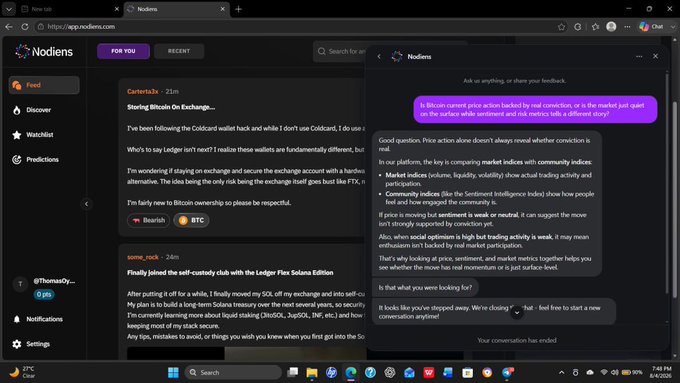Click the taskbar Search box
Screen dimensions: 680x383
(233, 373)
